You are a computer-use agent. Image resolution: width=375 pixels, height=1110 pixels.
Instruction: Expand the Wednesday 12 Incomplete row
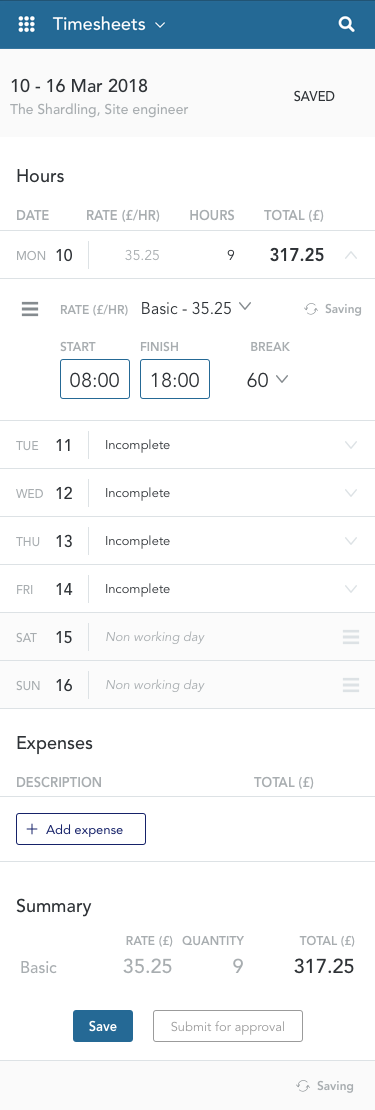(x=188, y=493)
